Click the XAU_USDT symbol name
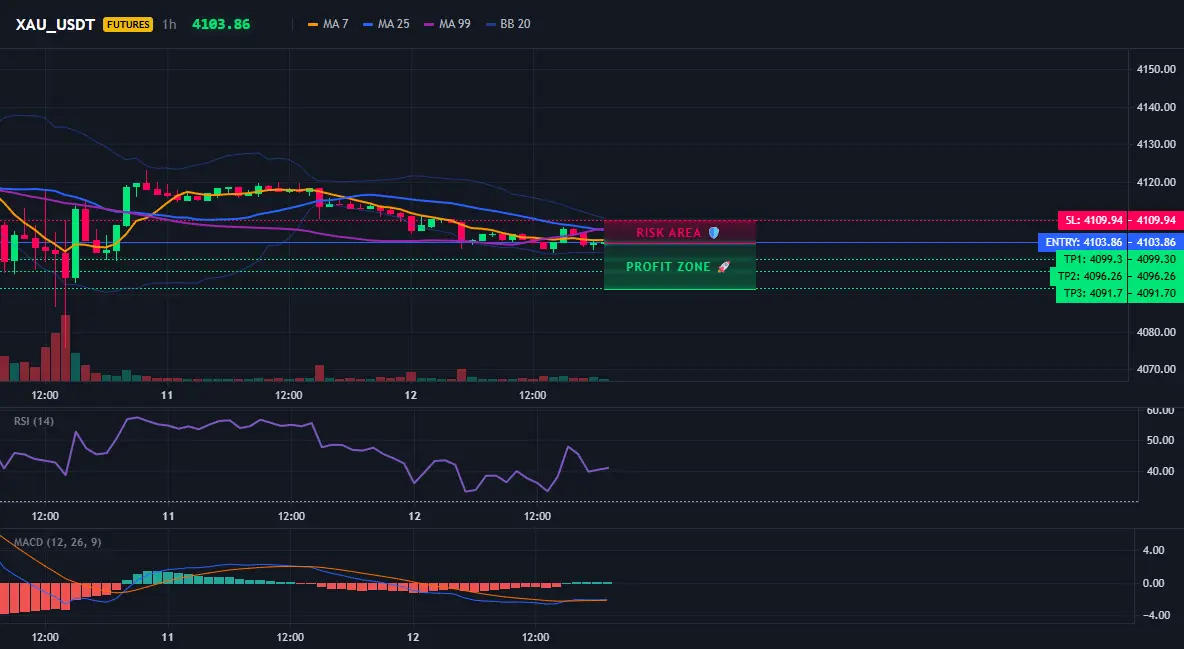The height and width of the screenshot is (649, 1184). pyautogui.click(x=55, y=24)
